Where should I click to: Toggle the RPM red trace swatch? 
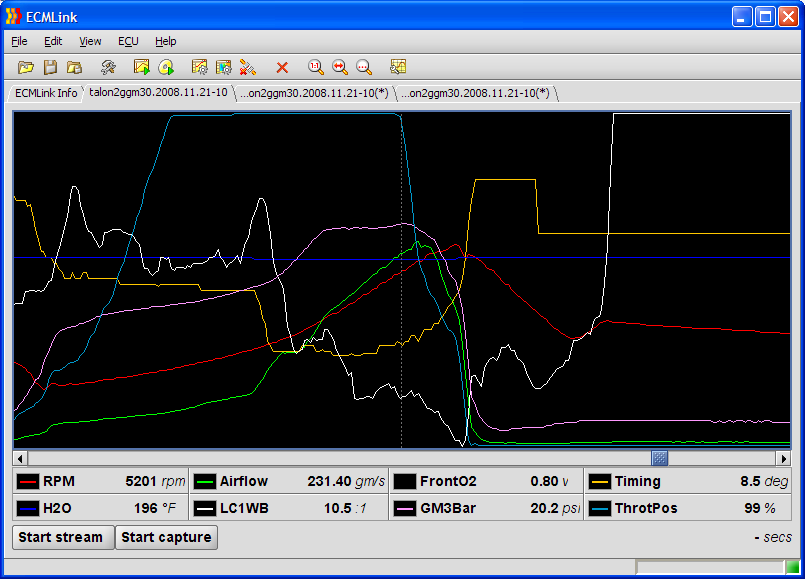pos(28,481)
